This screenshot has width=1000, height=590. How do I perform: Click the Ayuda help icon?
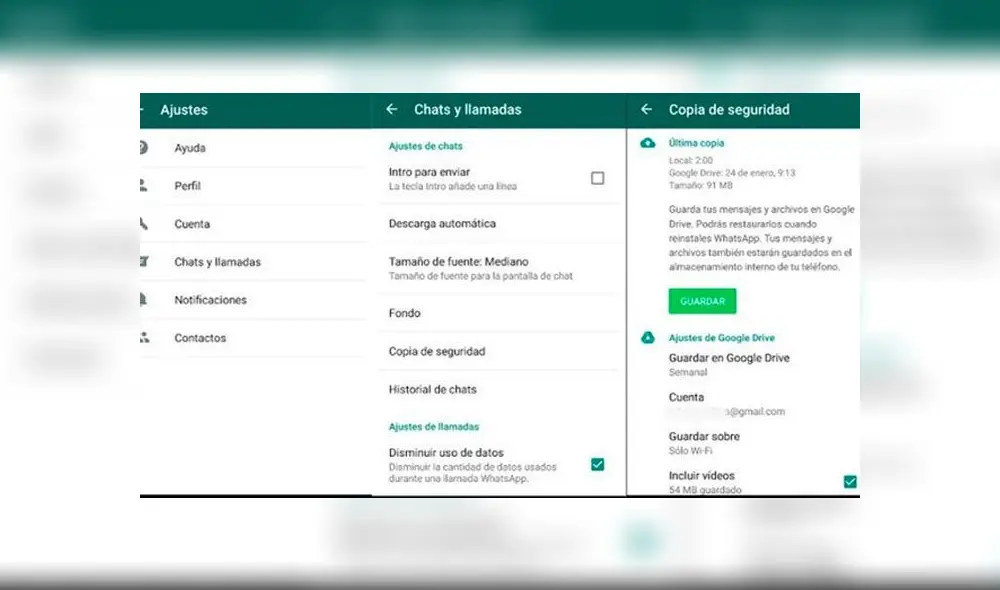click(x=145, y=148)
